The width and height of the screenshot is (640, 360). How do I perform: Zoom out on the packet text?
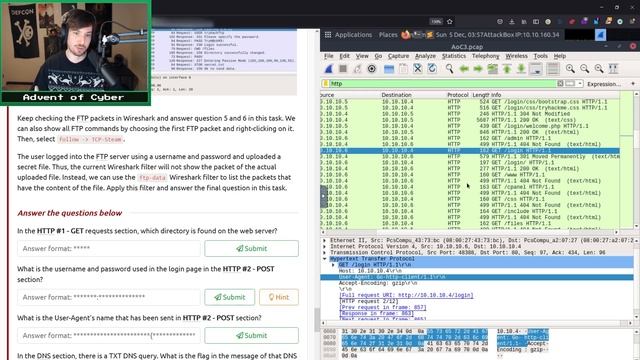(x=584, y=69)
